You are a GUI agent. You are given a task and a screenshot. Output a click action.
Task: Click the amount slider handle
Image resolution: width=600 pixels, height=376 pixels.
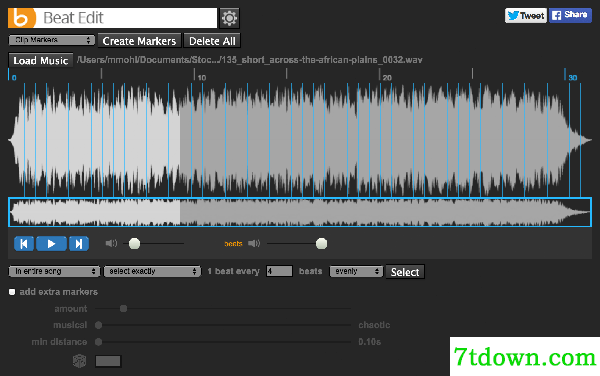point(123,308)
